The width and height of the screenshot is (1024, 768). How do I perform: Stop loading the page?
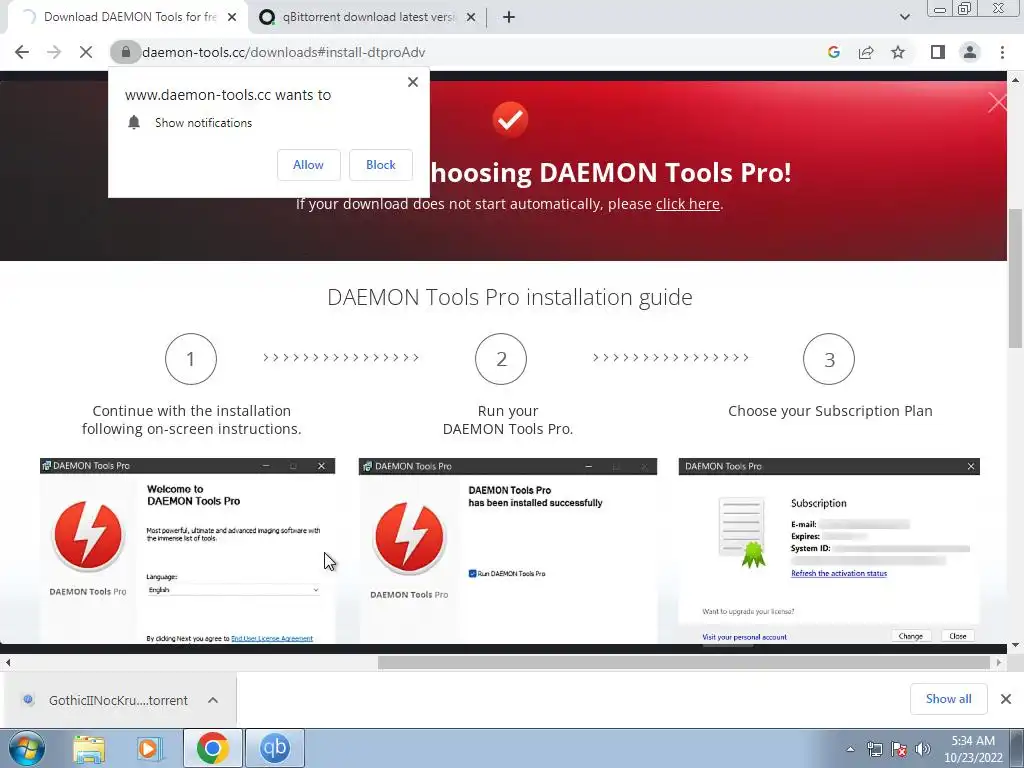click(x=86, y=52)
